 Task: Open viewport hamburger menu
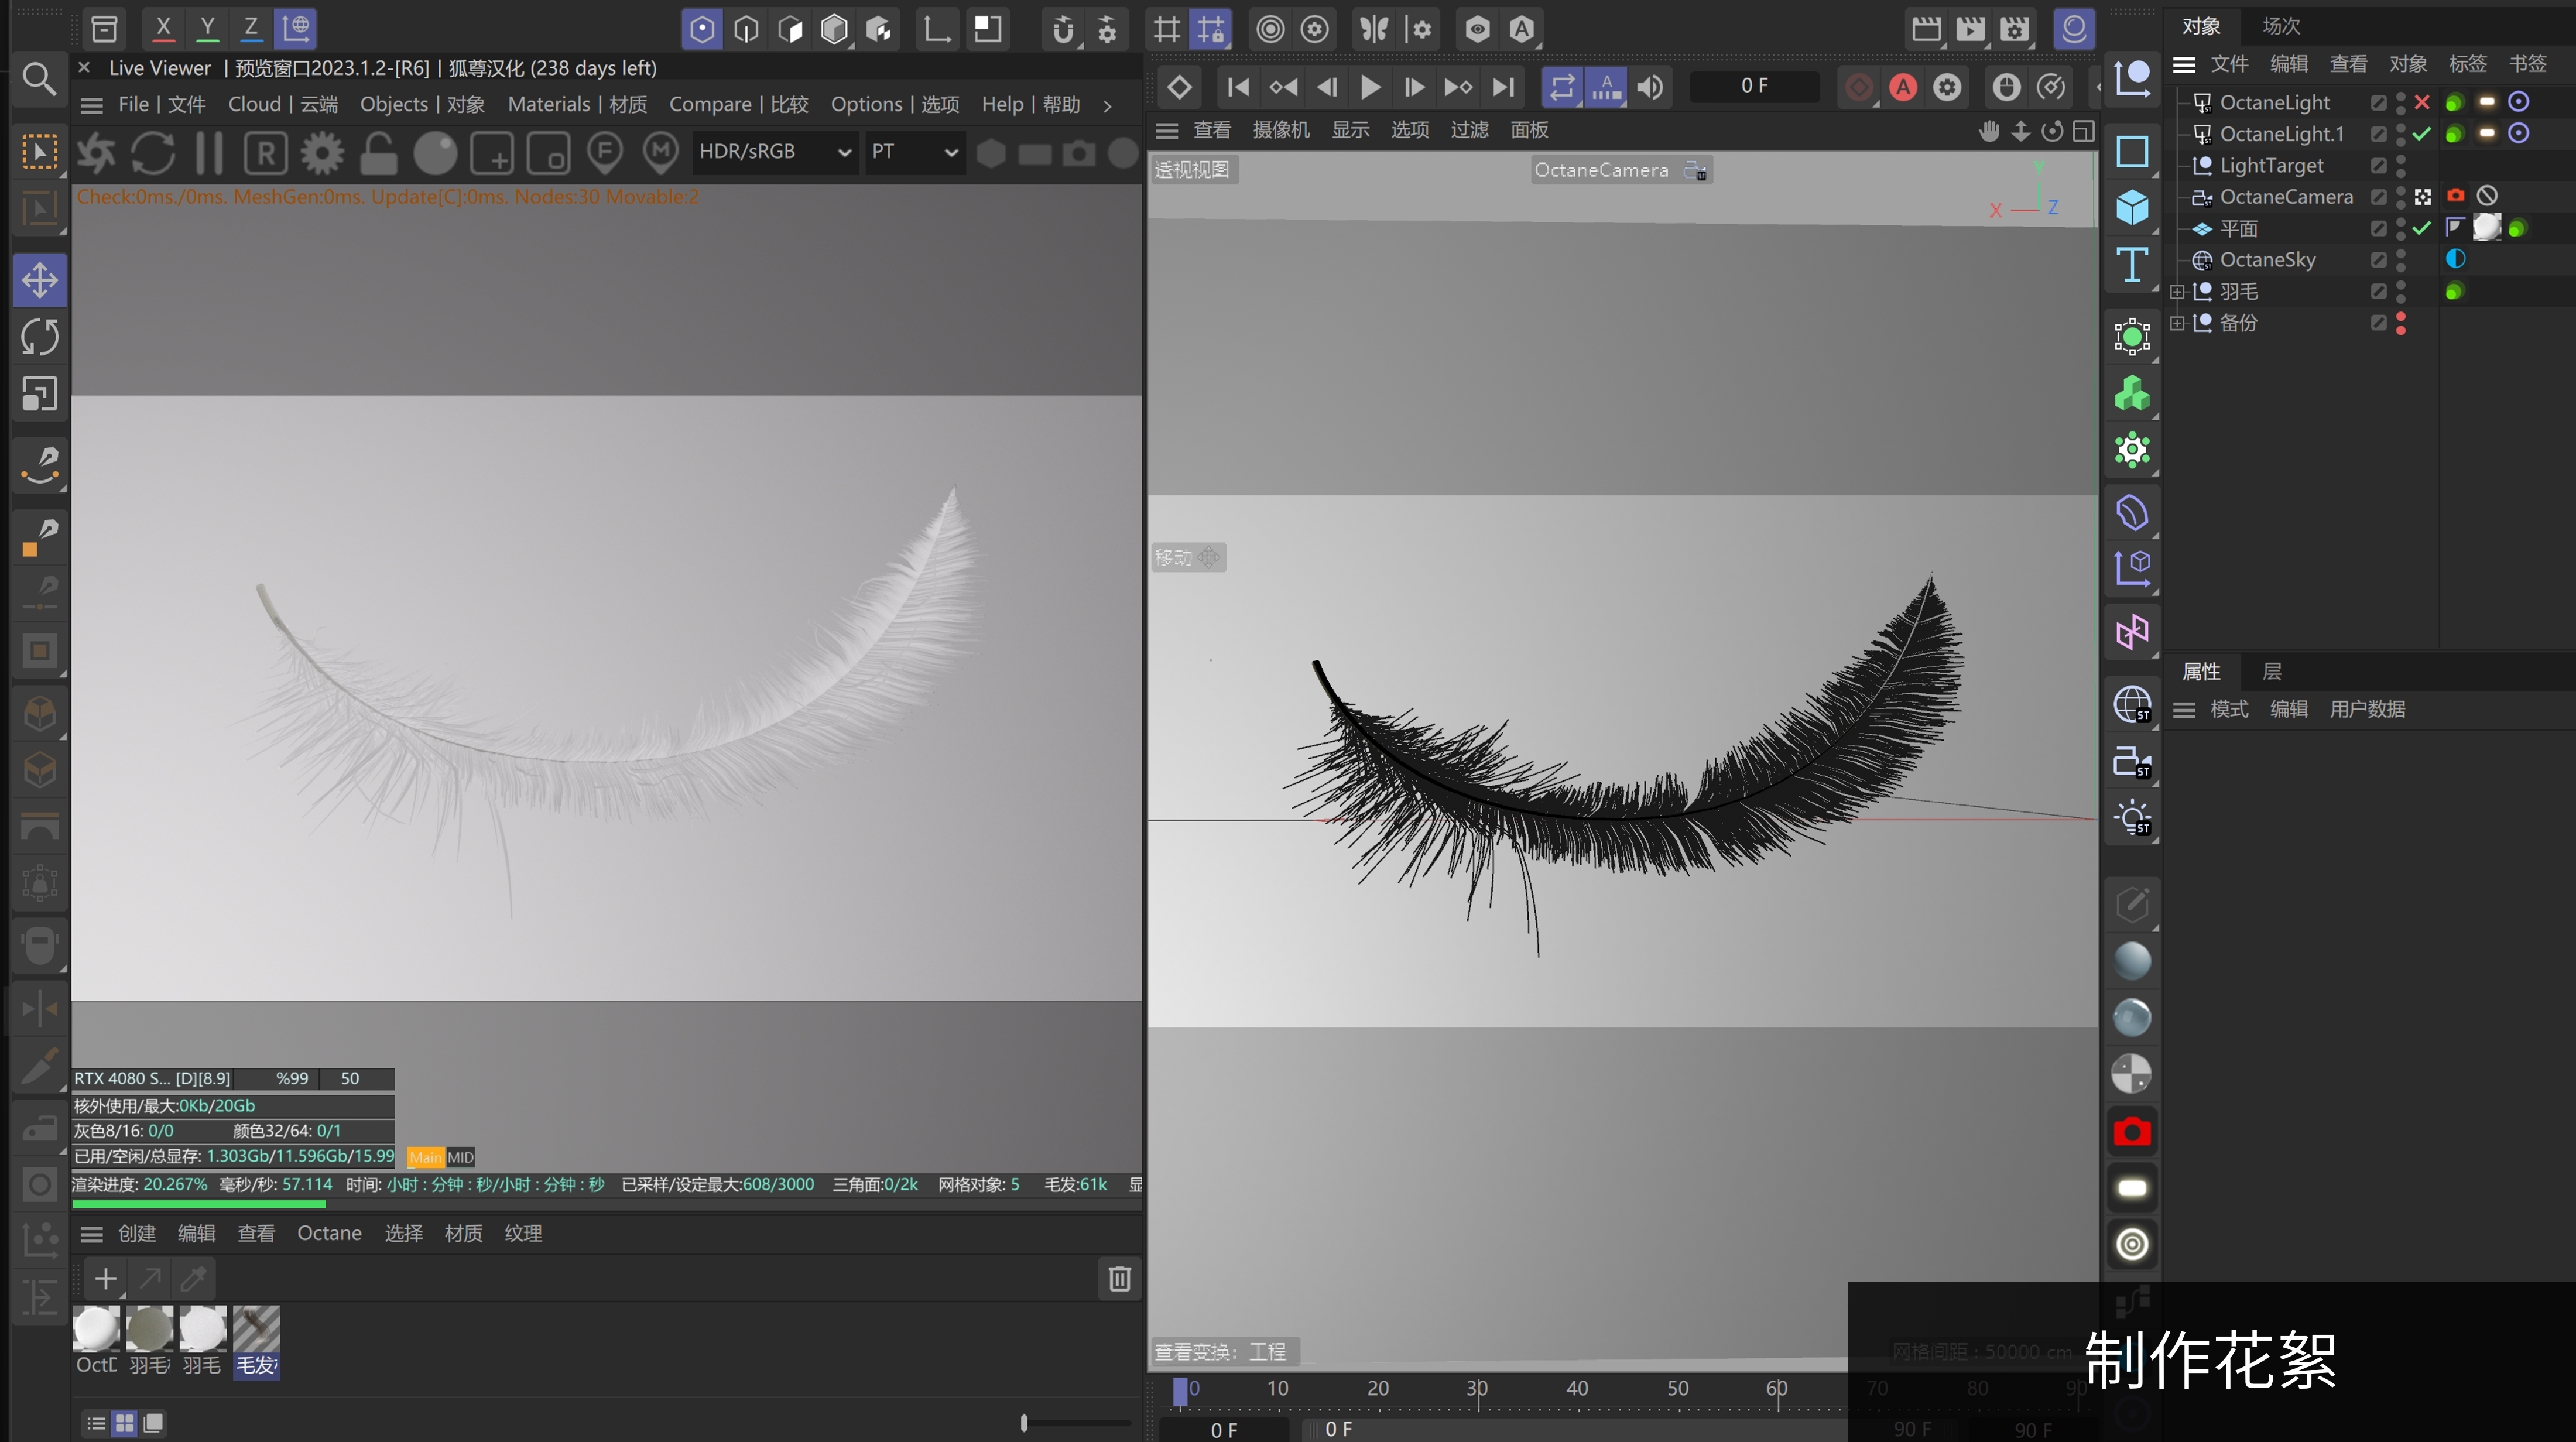[1166, 130]
